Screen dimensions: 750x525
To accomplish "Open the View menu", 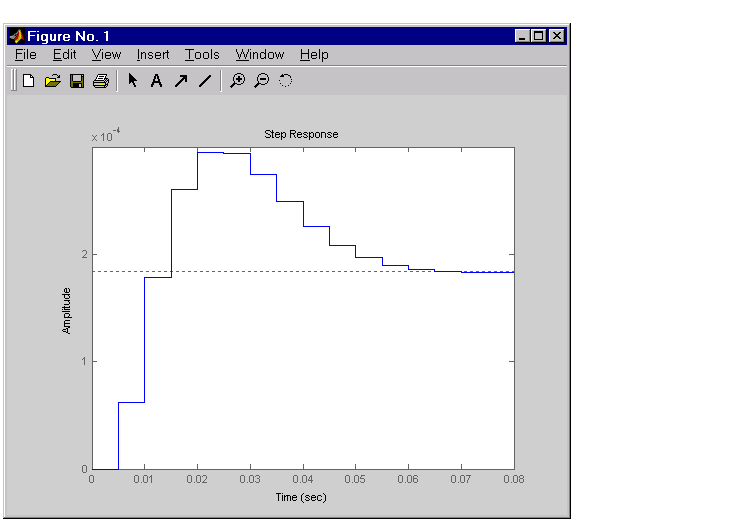I will coord(106,55).
